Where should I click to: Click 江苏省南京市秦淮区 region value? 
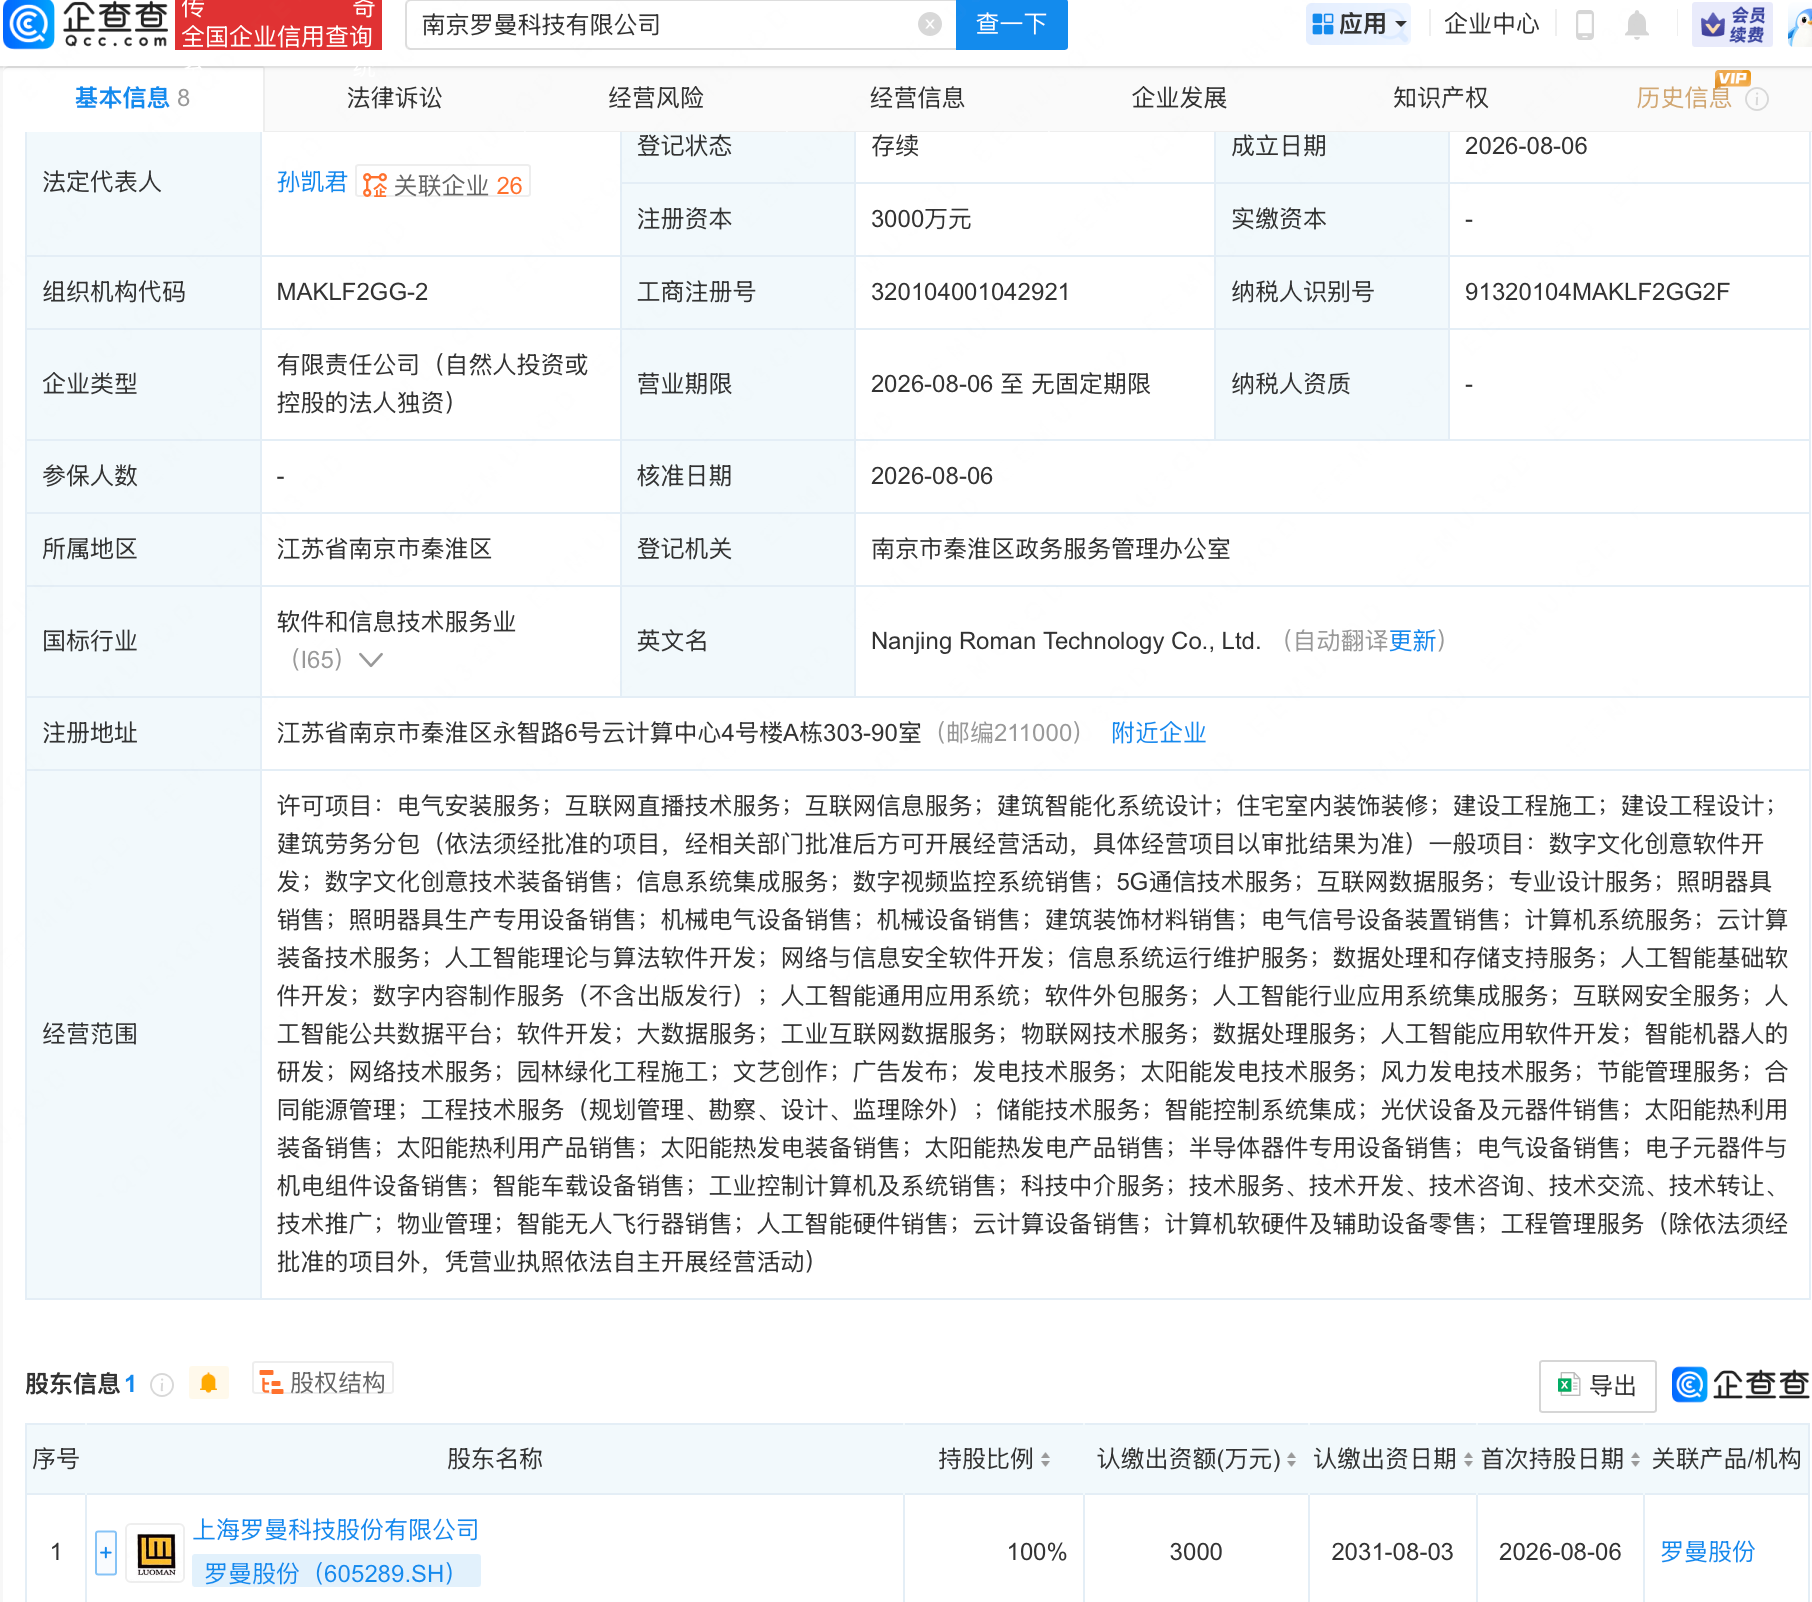384,549
